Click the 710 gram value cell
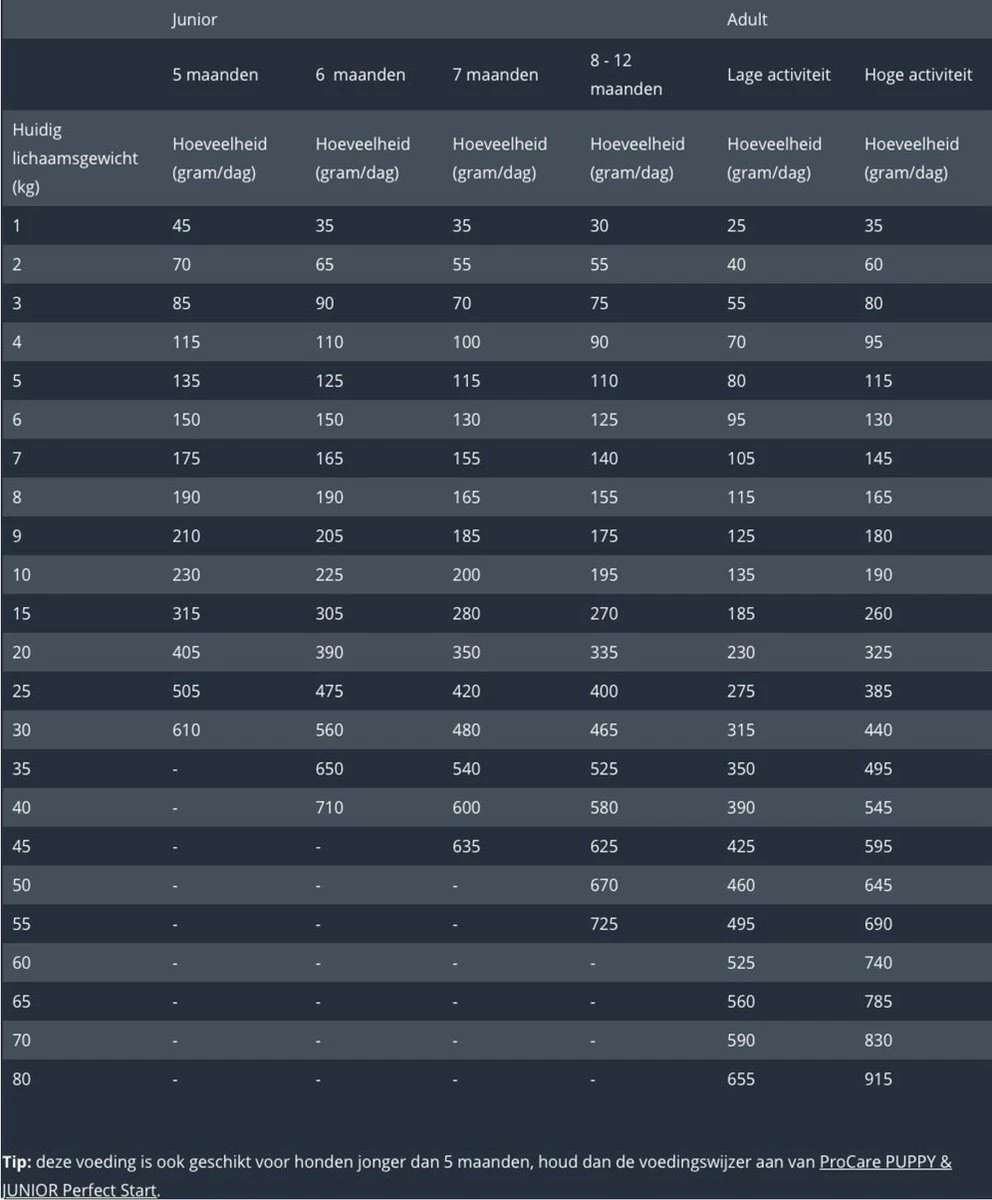 (329, 807)
